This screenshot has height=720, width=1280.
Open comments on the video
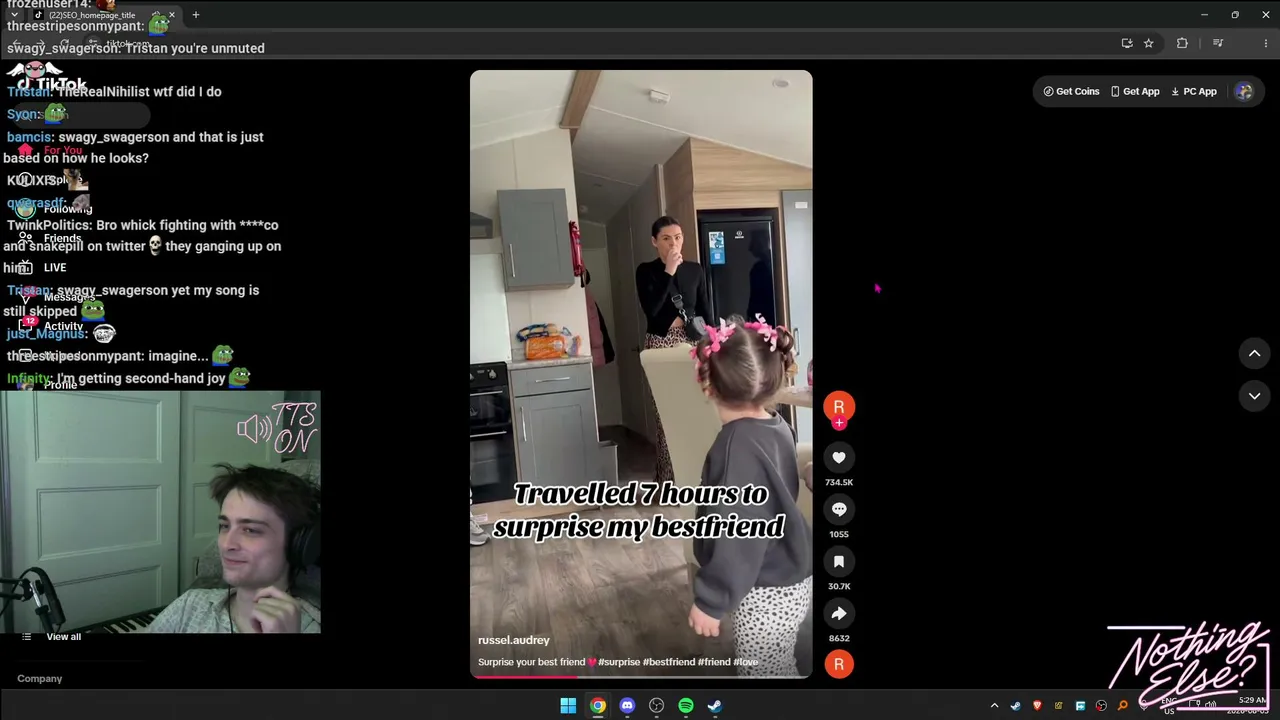pyautogui.click(x=839, y=510)
